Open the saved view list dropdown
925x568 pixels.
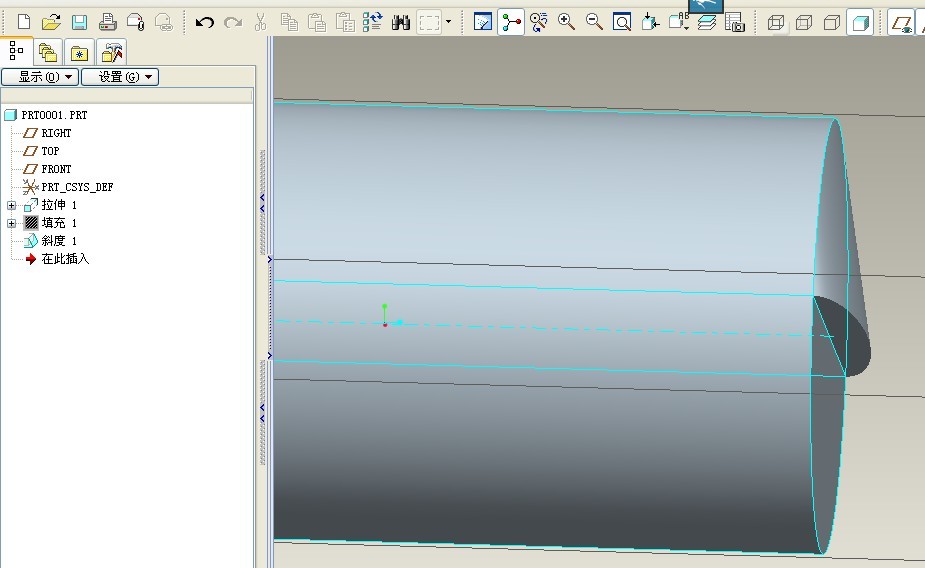pyautogui.click(x=679, y=21)
